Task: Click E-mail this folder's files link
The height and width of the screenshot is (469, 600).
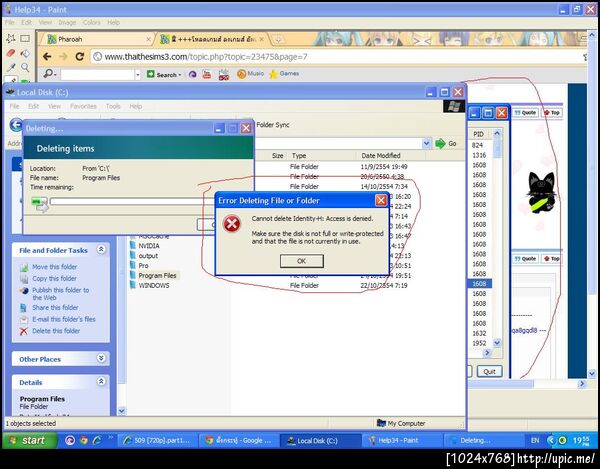Action: (x=64, y=319)
